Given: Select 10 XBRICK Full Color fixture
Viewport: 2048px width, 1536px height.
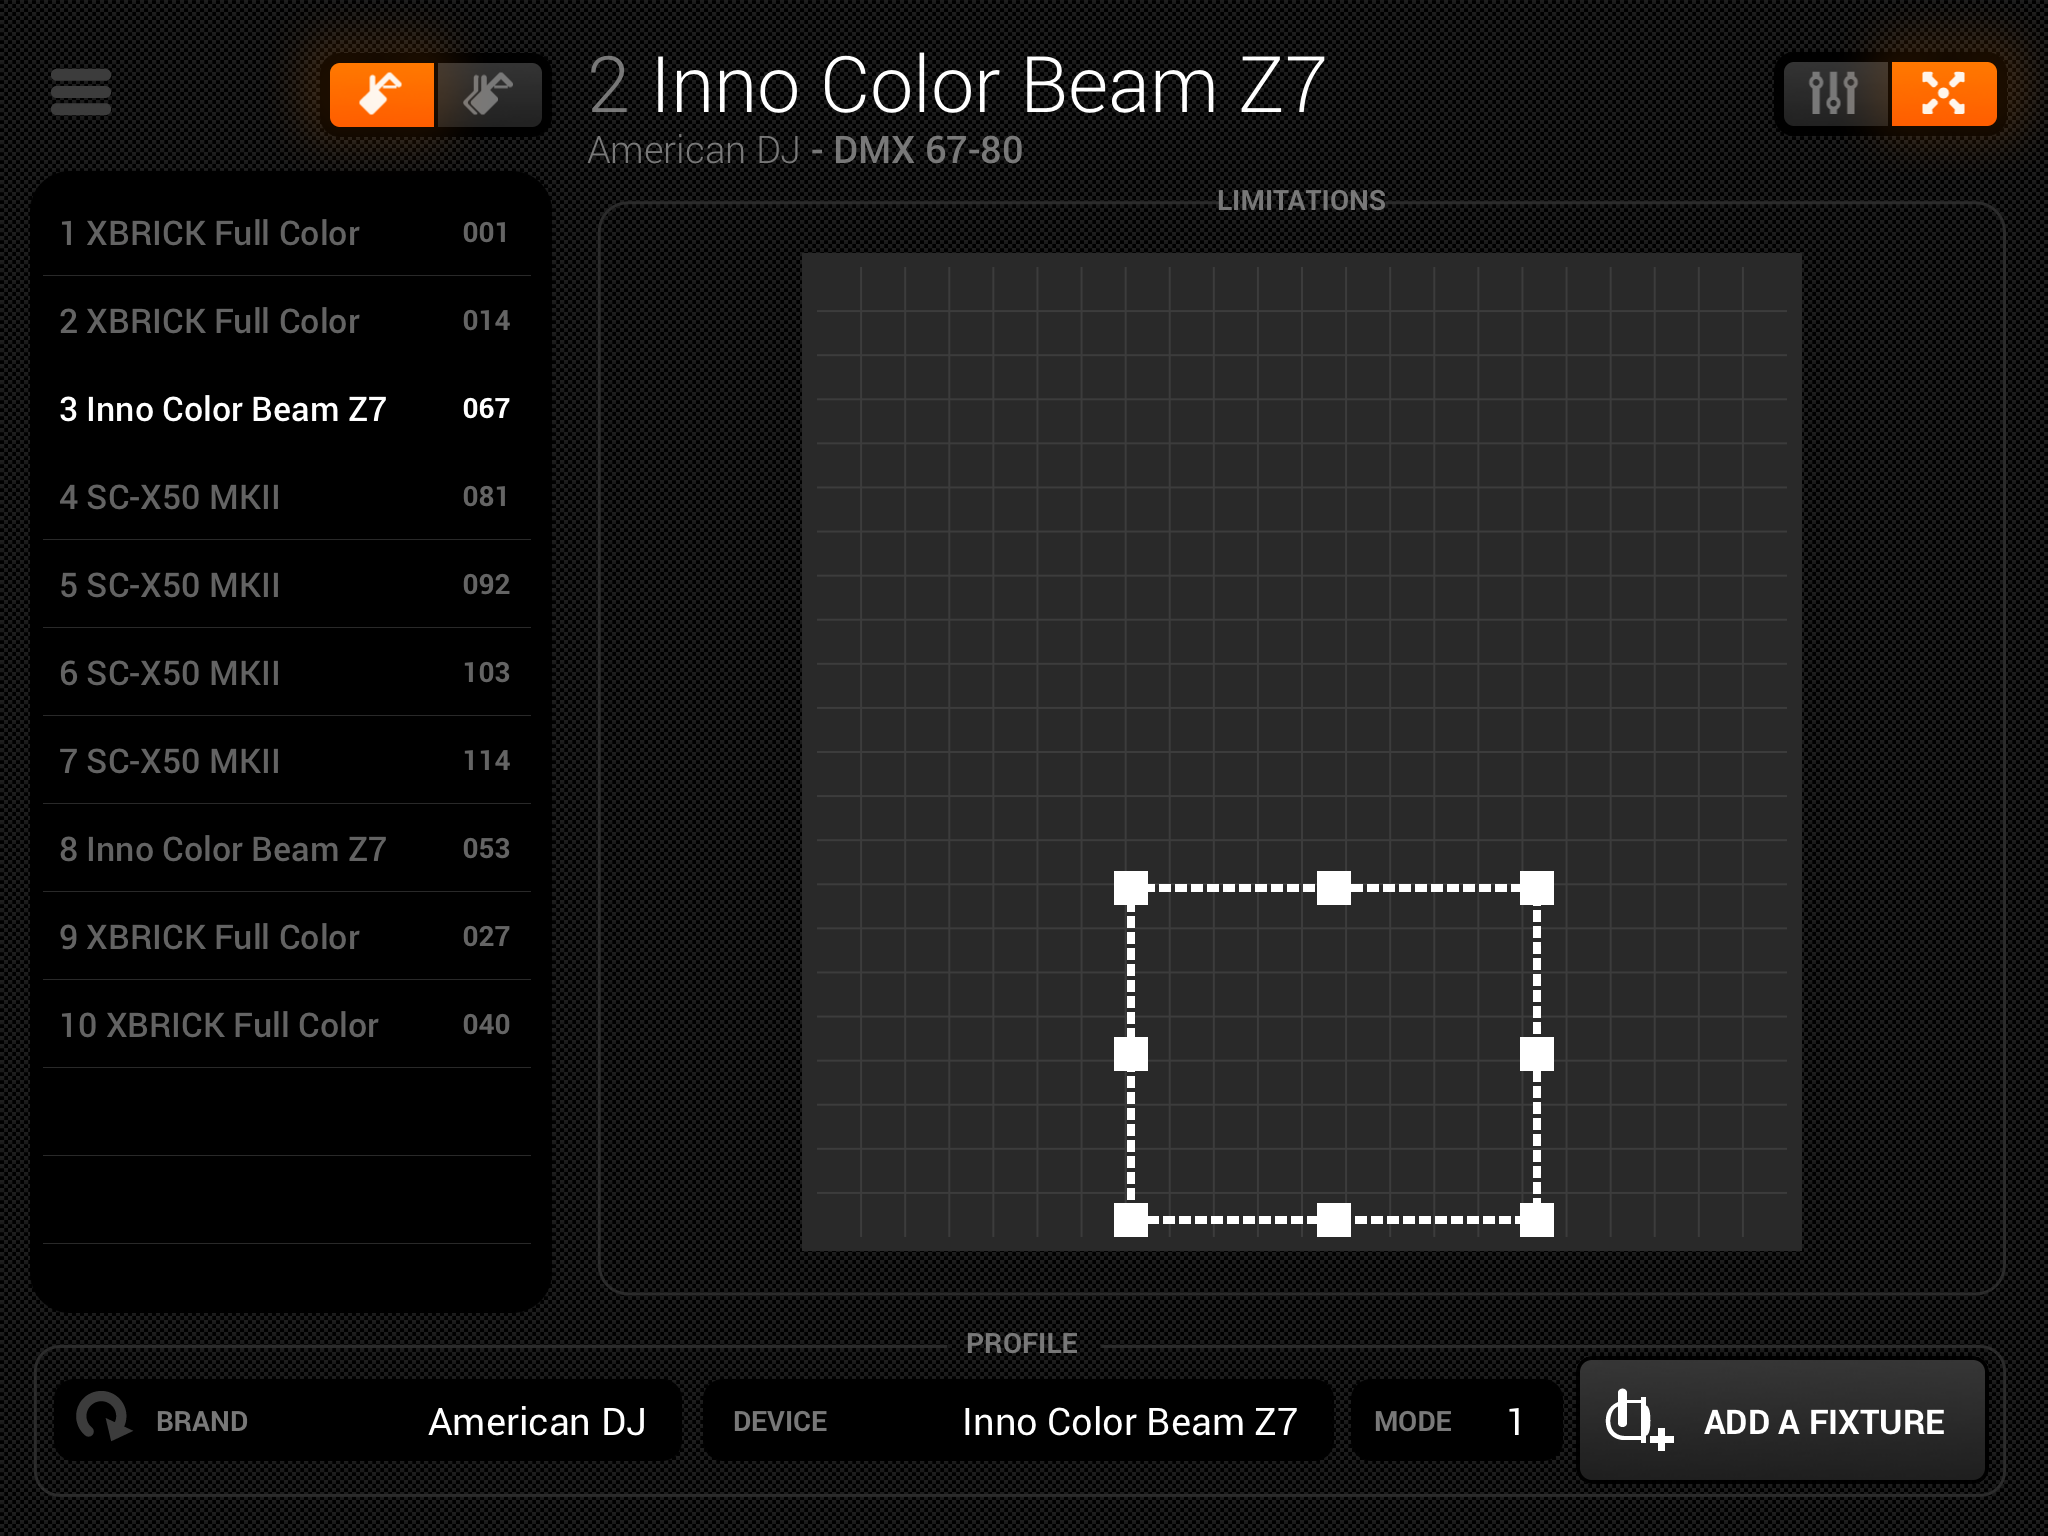Looking at the screenshot, I should coord(286,1025).
